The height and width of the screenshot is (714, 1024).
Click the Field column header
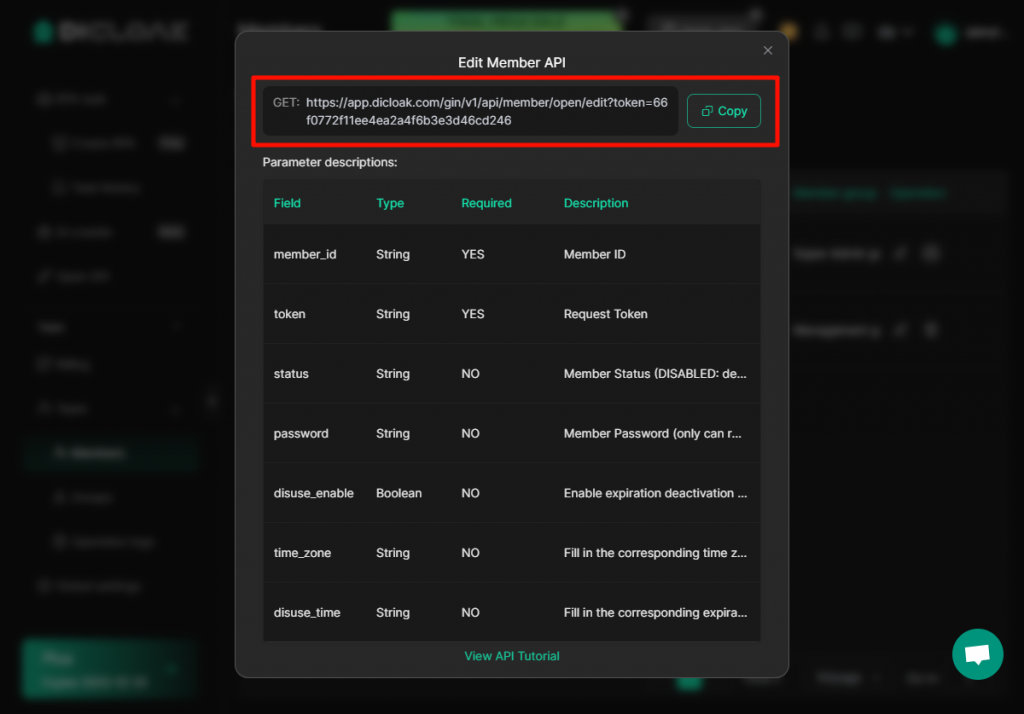click(x=287, y=203)
